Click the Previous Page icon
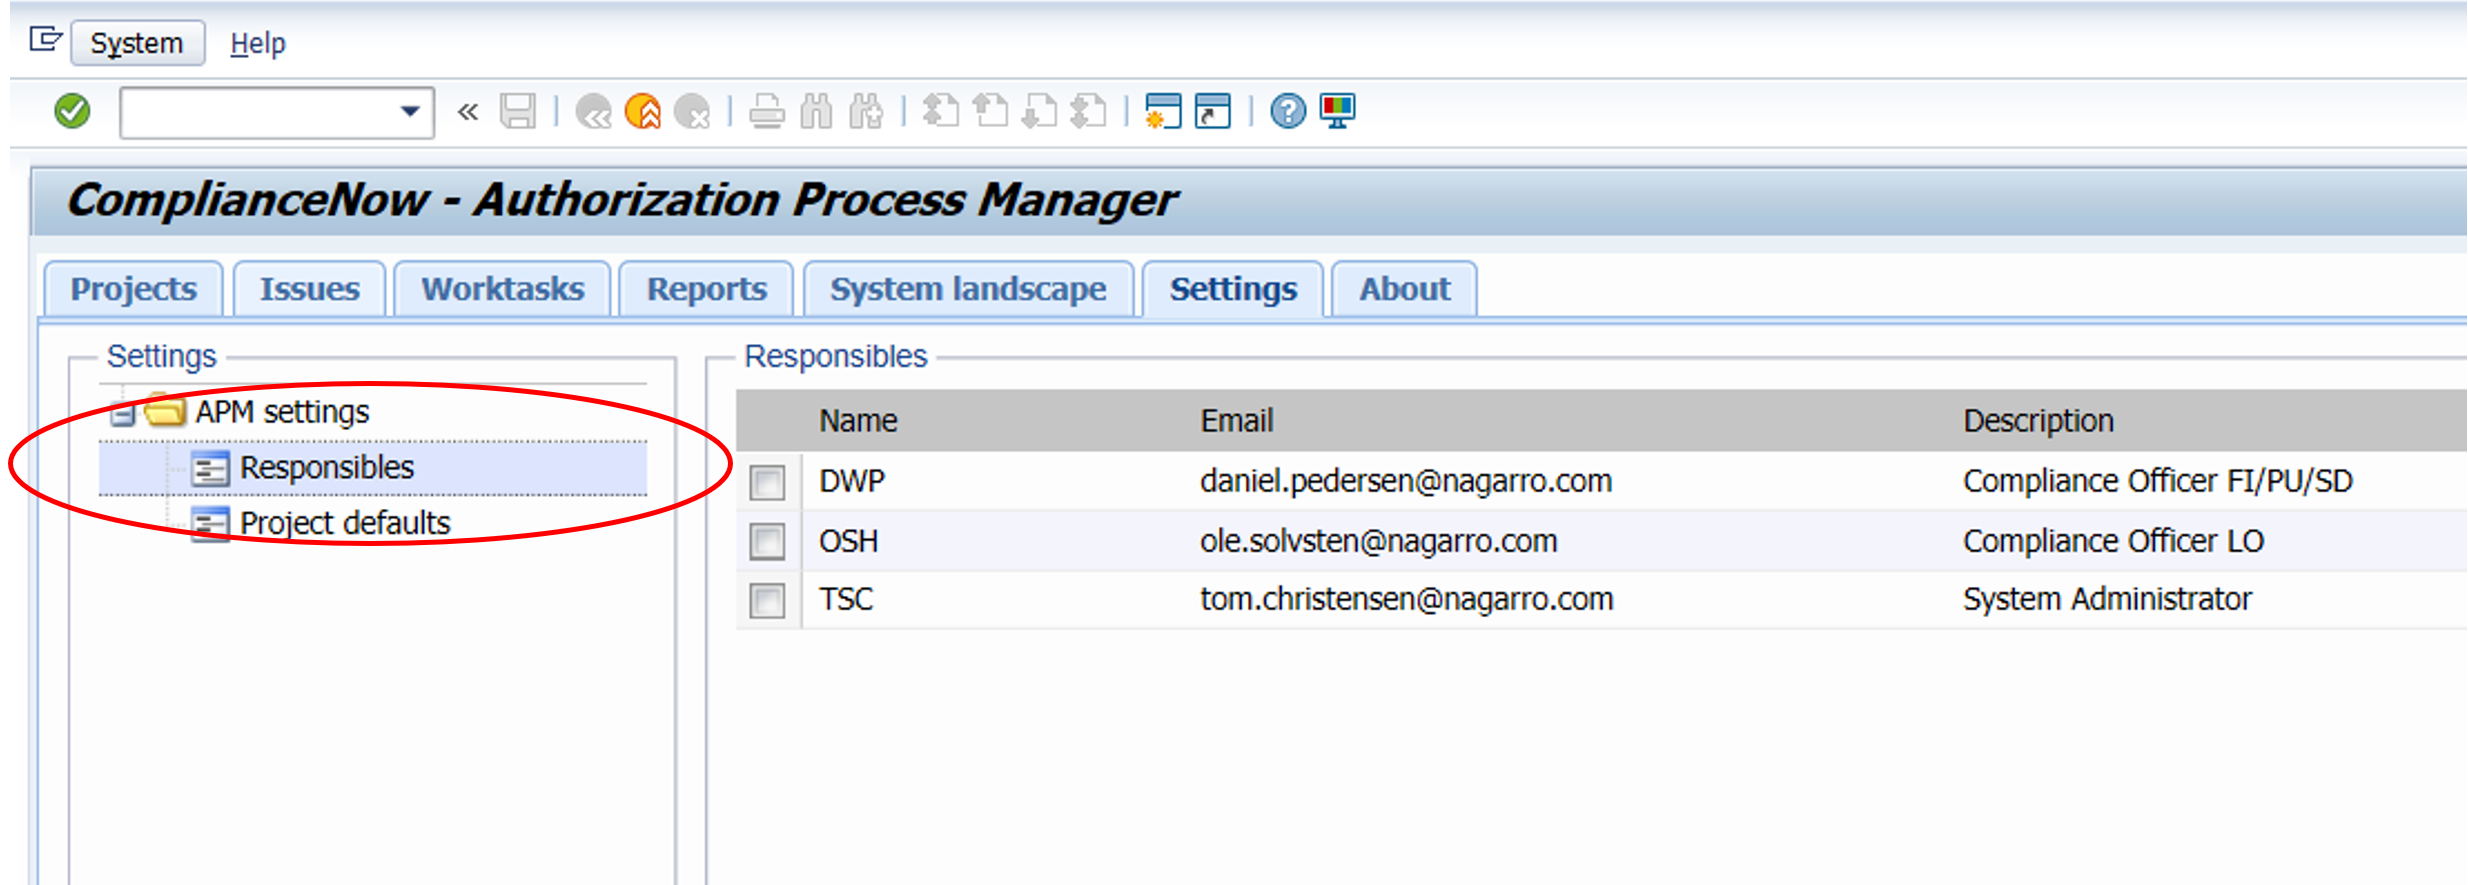This screenshot has width=2468, height=885. [x=990, y=111]
